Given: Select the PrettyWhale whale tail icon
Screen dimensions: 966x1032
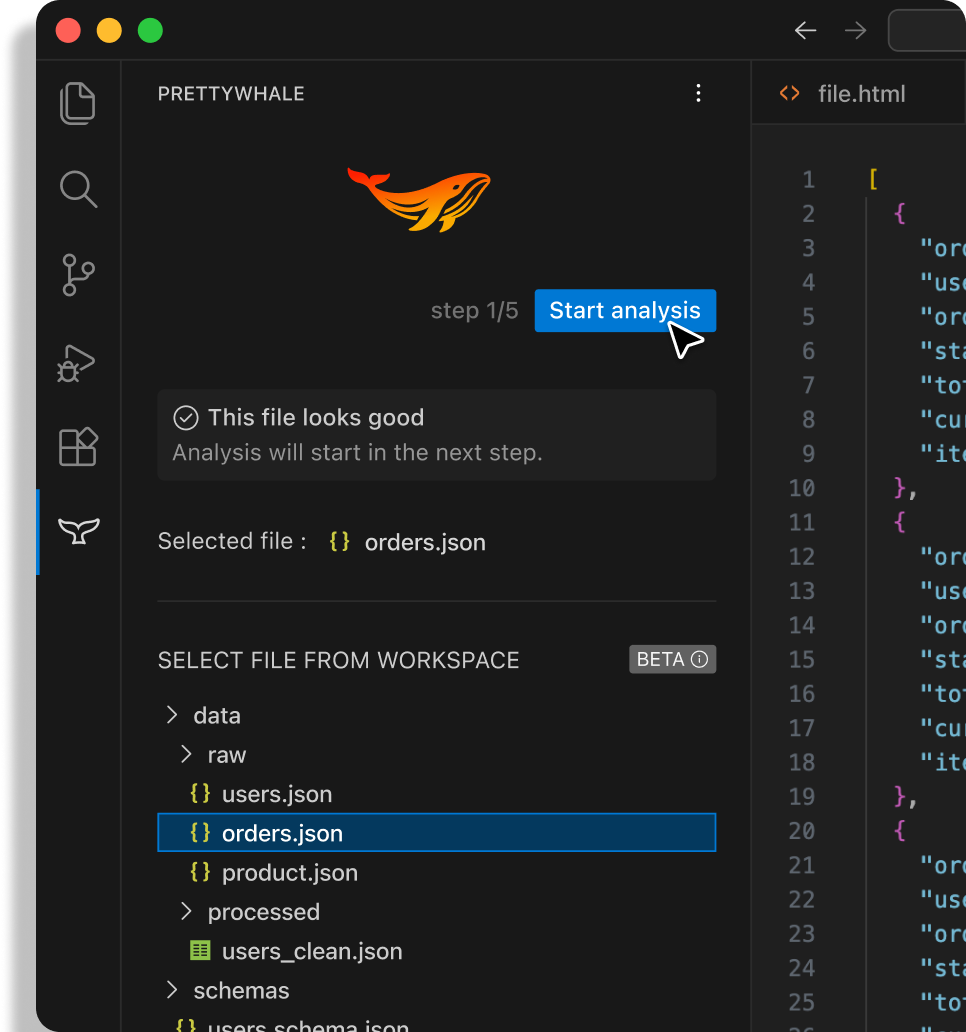Looking at the screenshot, I should coord(78,531).
